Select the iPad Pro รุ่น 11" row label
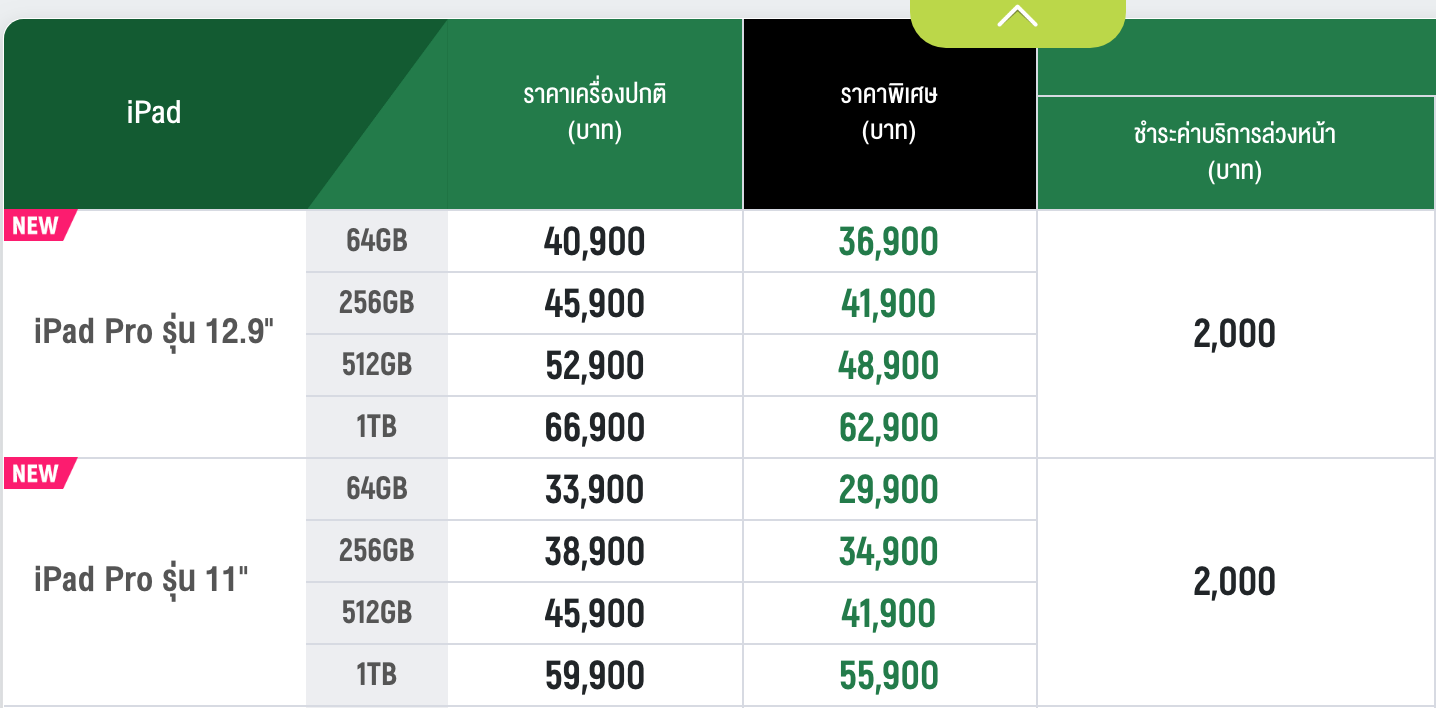The width and height of the screenshot is (1436, 708). click(140, 580)
